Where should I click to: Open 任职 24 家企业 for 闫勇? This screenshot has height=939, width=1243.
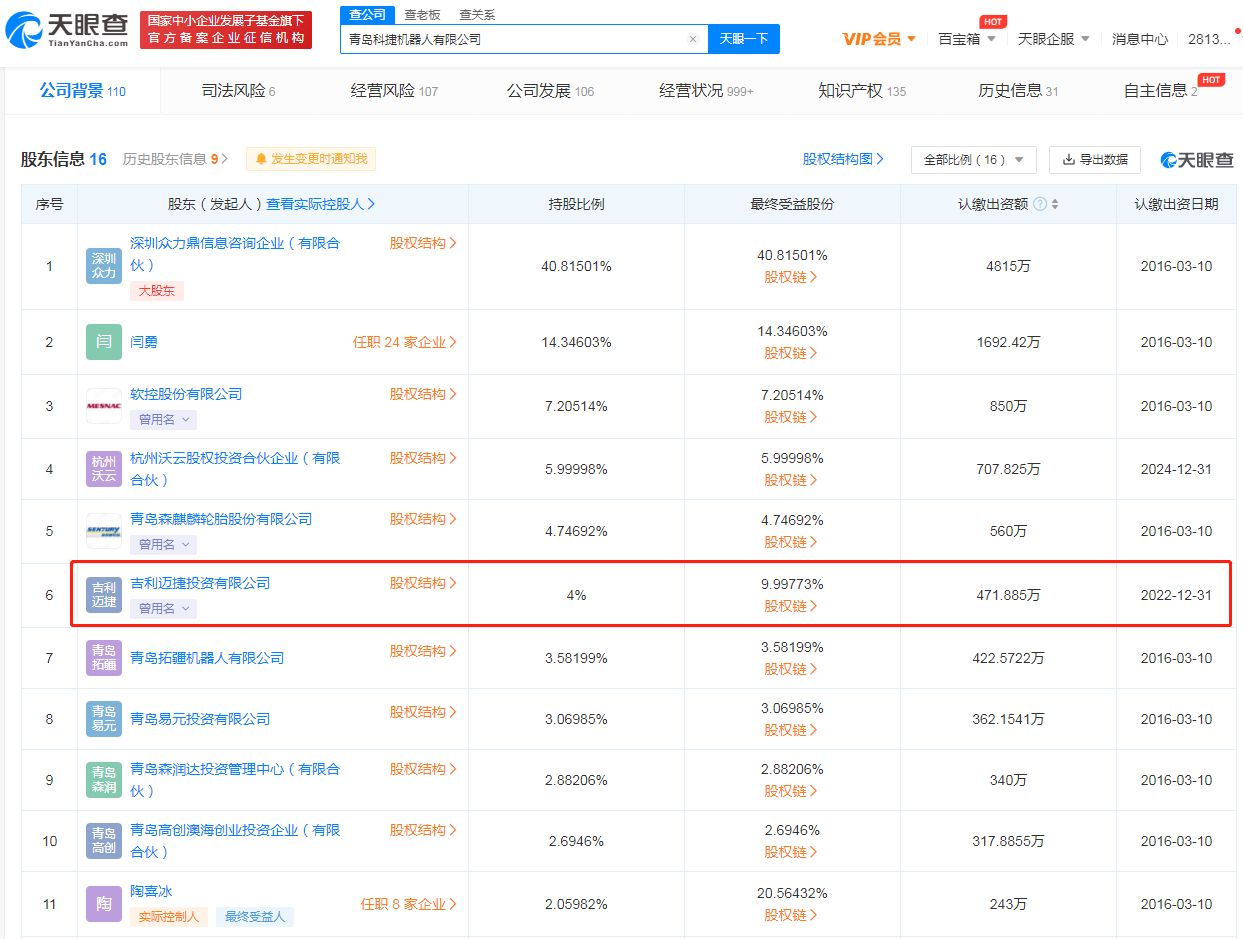click(x=405, y=342)
